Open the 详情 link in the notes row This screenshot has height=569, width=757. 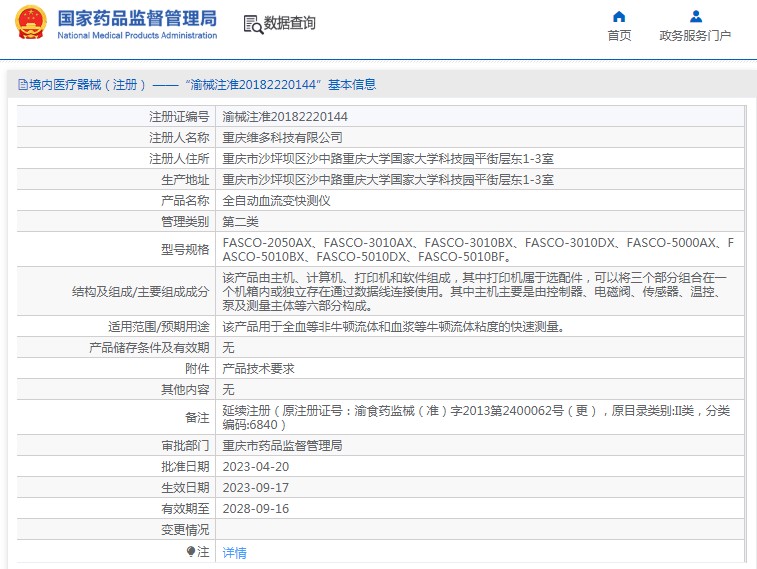[234, 552]
